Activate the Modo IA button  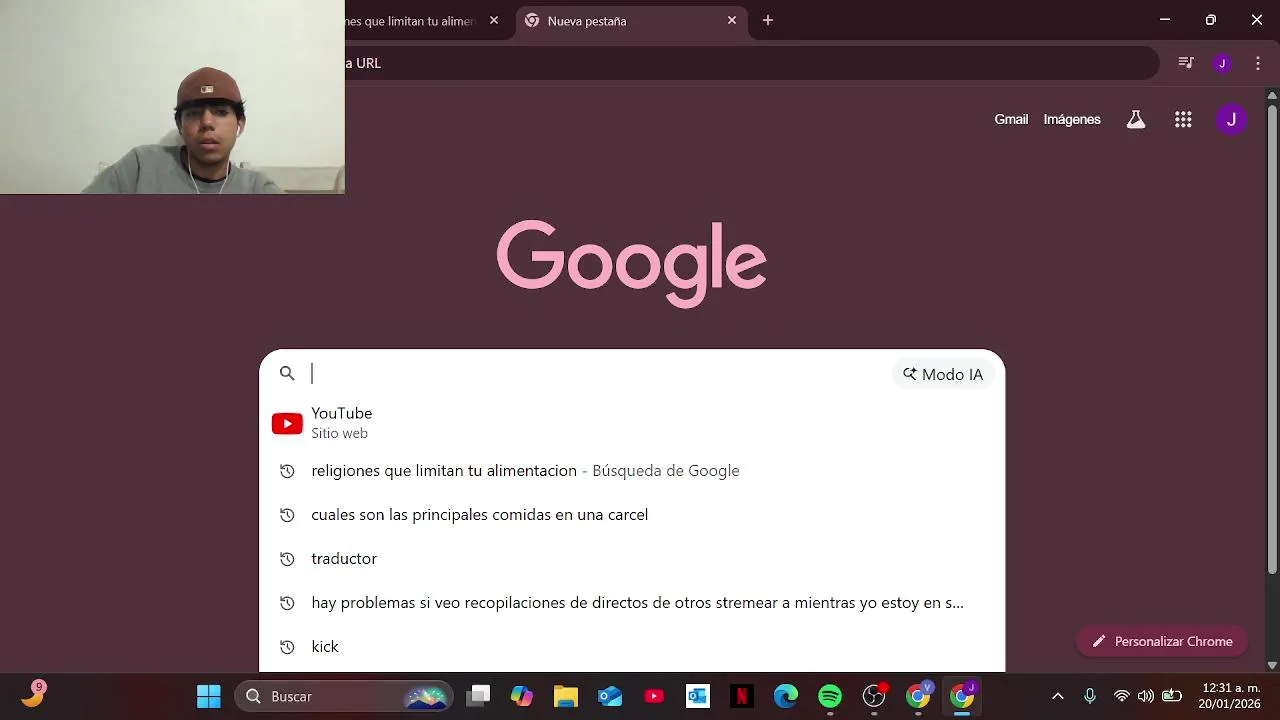point(943,374)
